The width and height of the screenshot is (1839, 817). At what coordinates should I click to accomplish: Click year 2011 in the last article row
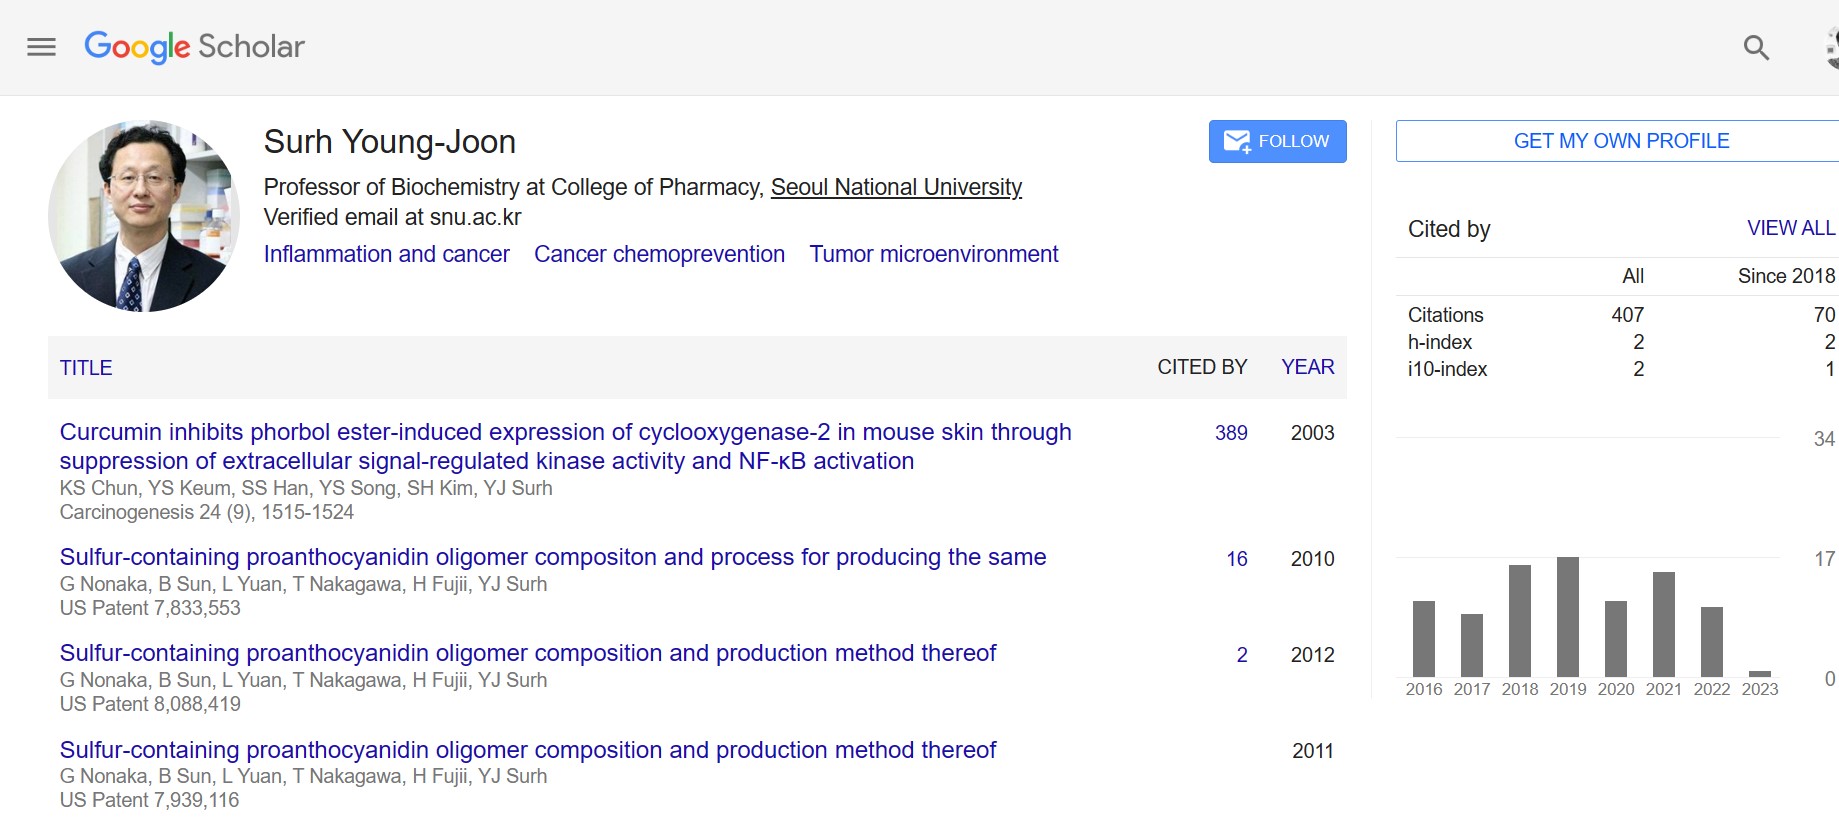click(x=1312, y=751)
